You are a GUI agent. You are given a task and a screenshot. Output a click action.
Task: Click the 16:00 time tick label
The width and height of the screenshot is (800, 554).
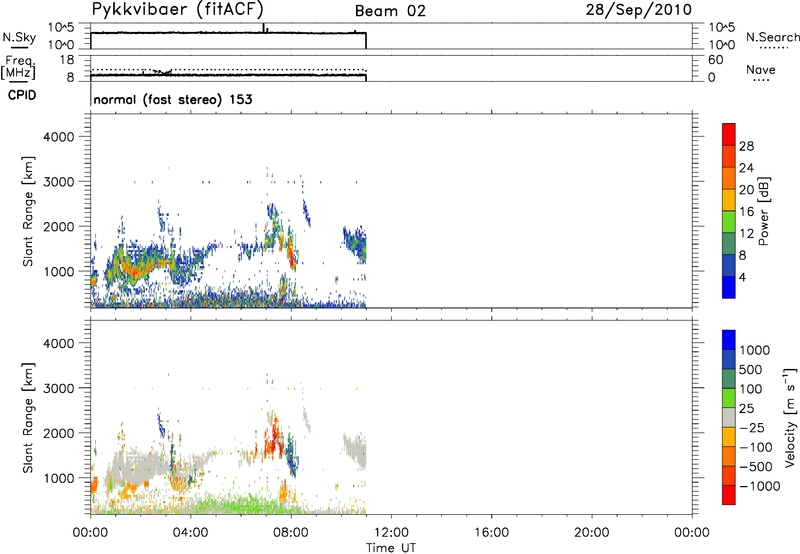491,532
